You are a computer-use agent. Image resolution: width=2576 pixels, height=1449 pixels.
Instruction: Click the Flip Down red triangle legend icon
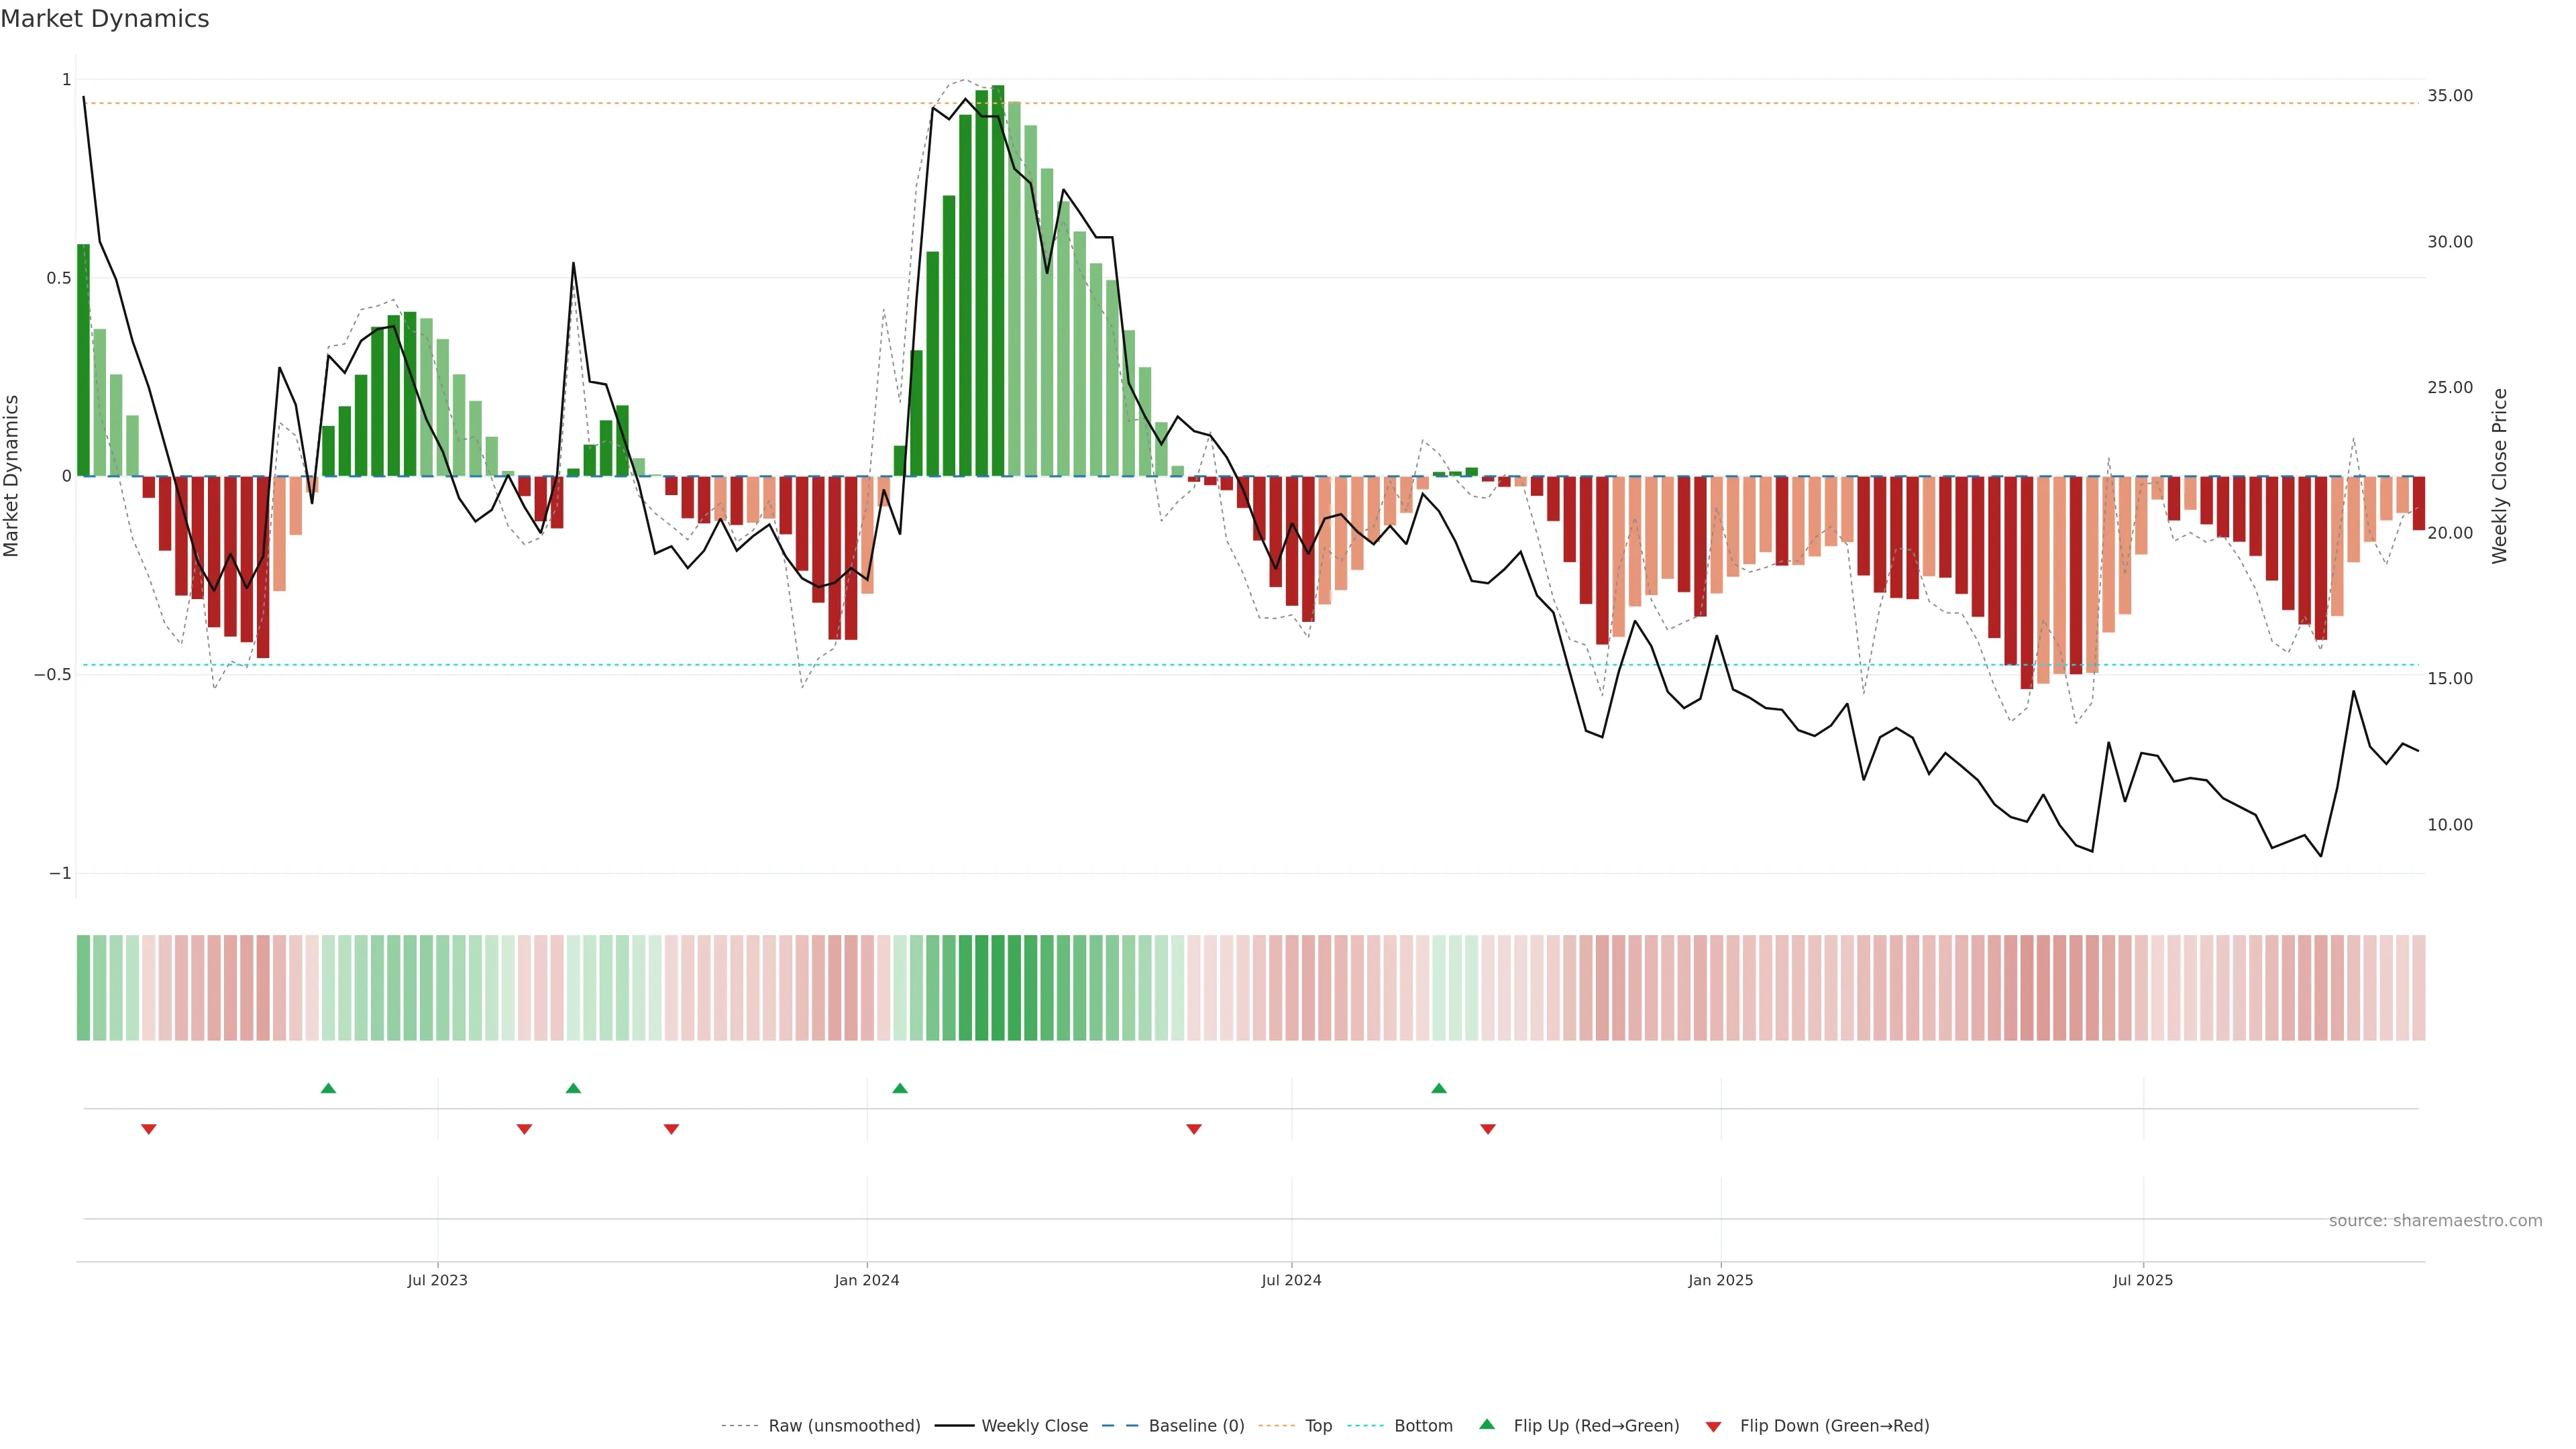1713,1426
